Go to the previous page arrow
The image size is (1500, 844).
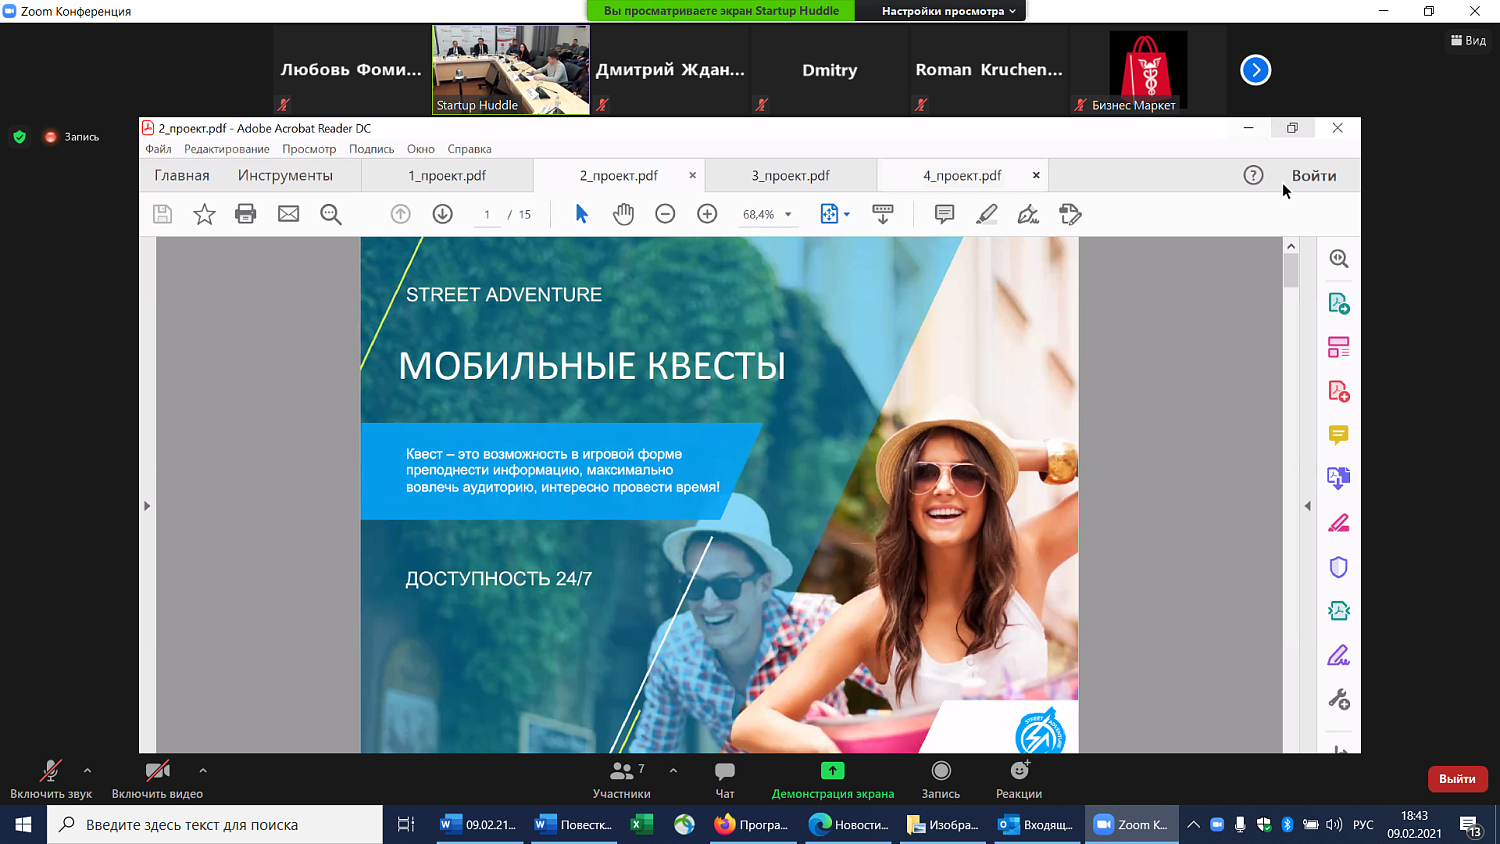tap(400, 214)
